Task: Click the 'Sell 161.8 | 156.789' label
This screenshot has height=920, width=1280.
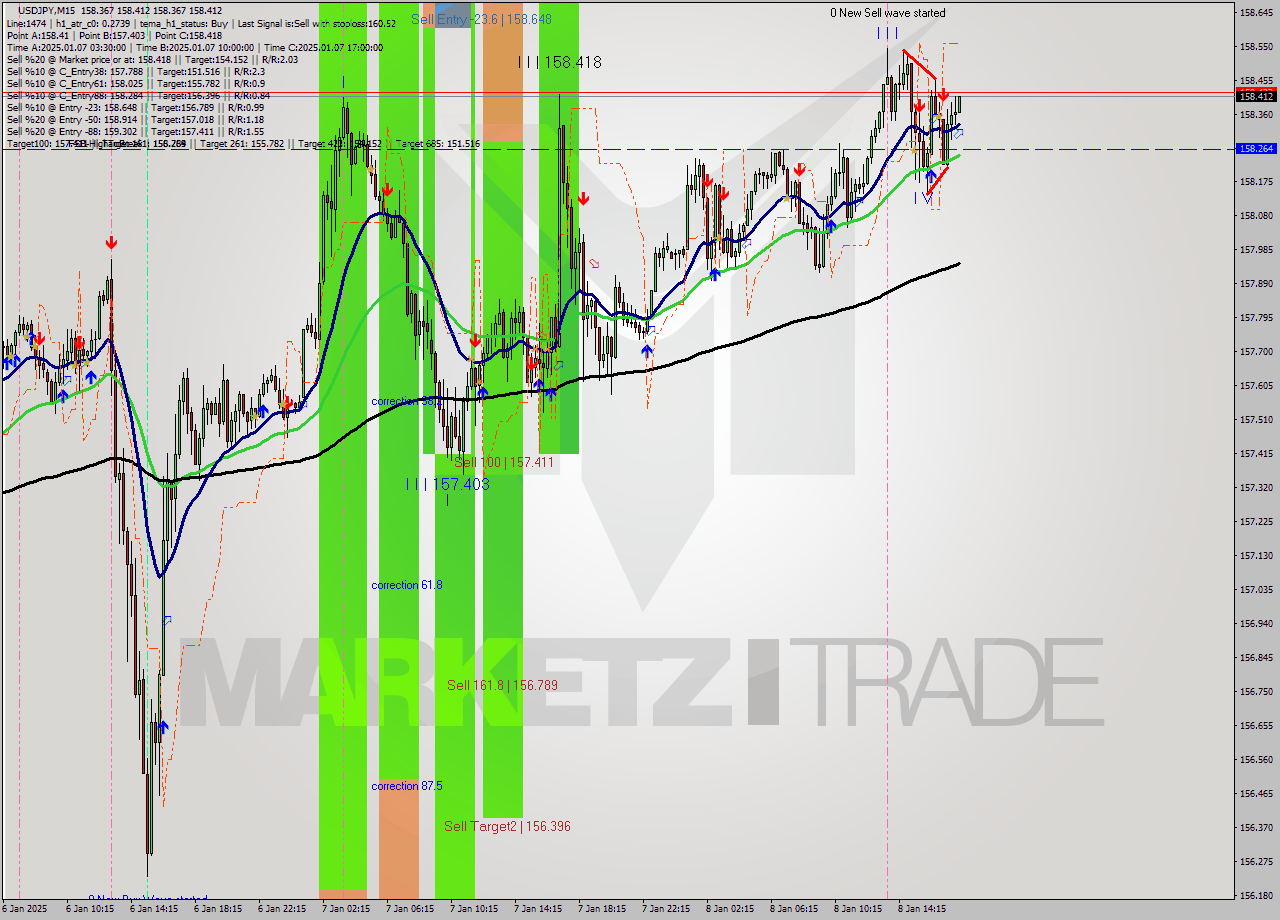Action: click(x=502, y=685)
